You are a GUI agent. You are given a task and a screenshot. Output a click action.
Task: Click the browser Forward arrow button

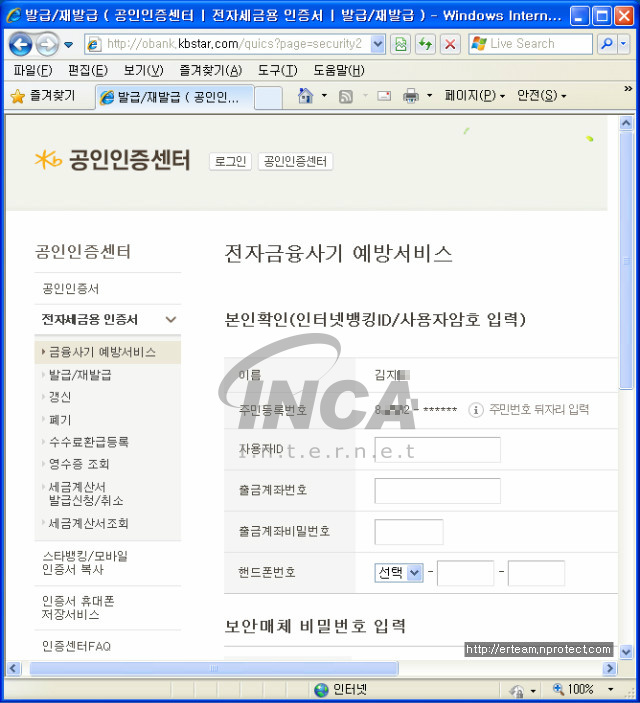click(x=47, y=44)
